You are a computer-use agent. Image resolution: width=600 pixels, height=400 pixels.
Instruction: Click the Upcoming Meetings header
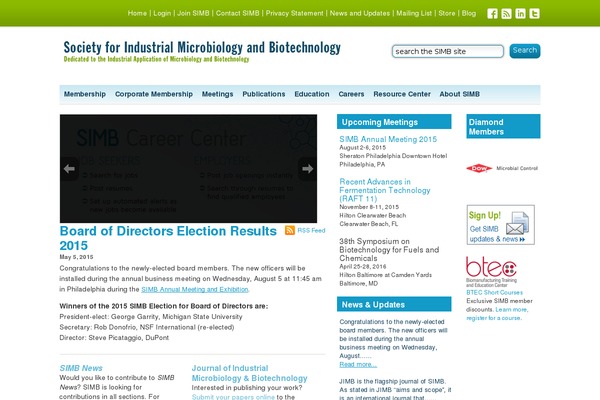394,122
